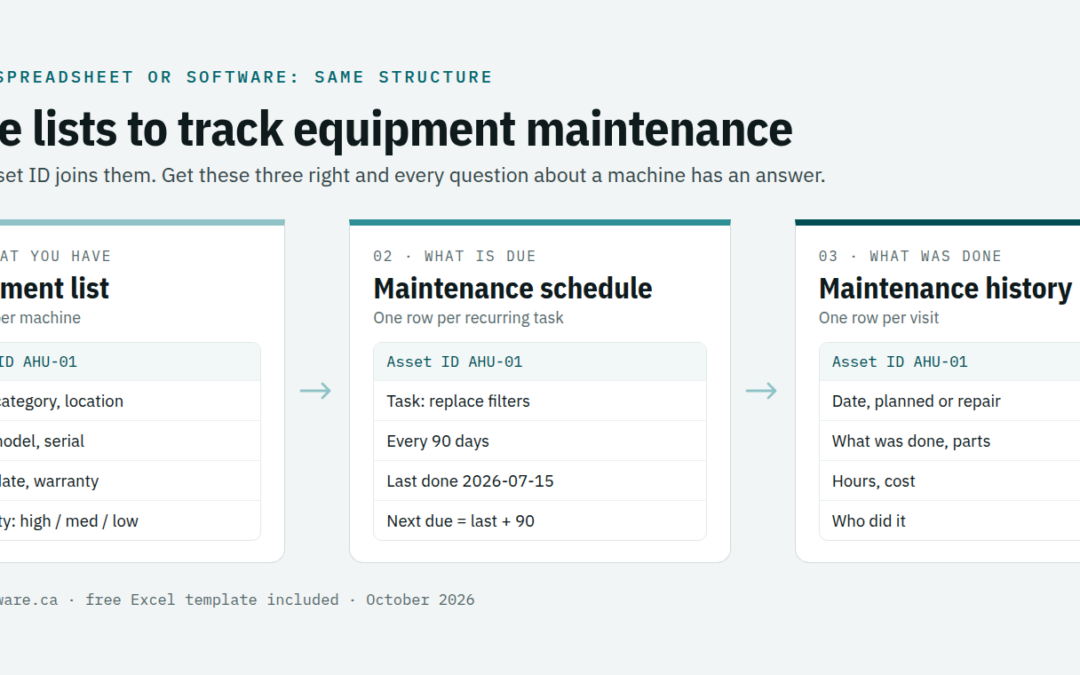Click the 'Maintenance history' card heading
The width and height of the screenshot is (1080, 675).
(x=945, y=289)
